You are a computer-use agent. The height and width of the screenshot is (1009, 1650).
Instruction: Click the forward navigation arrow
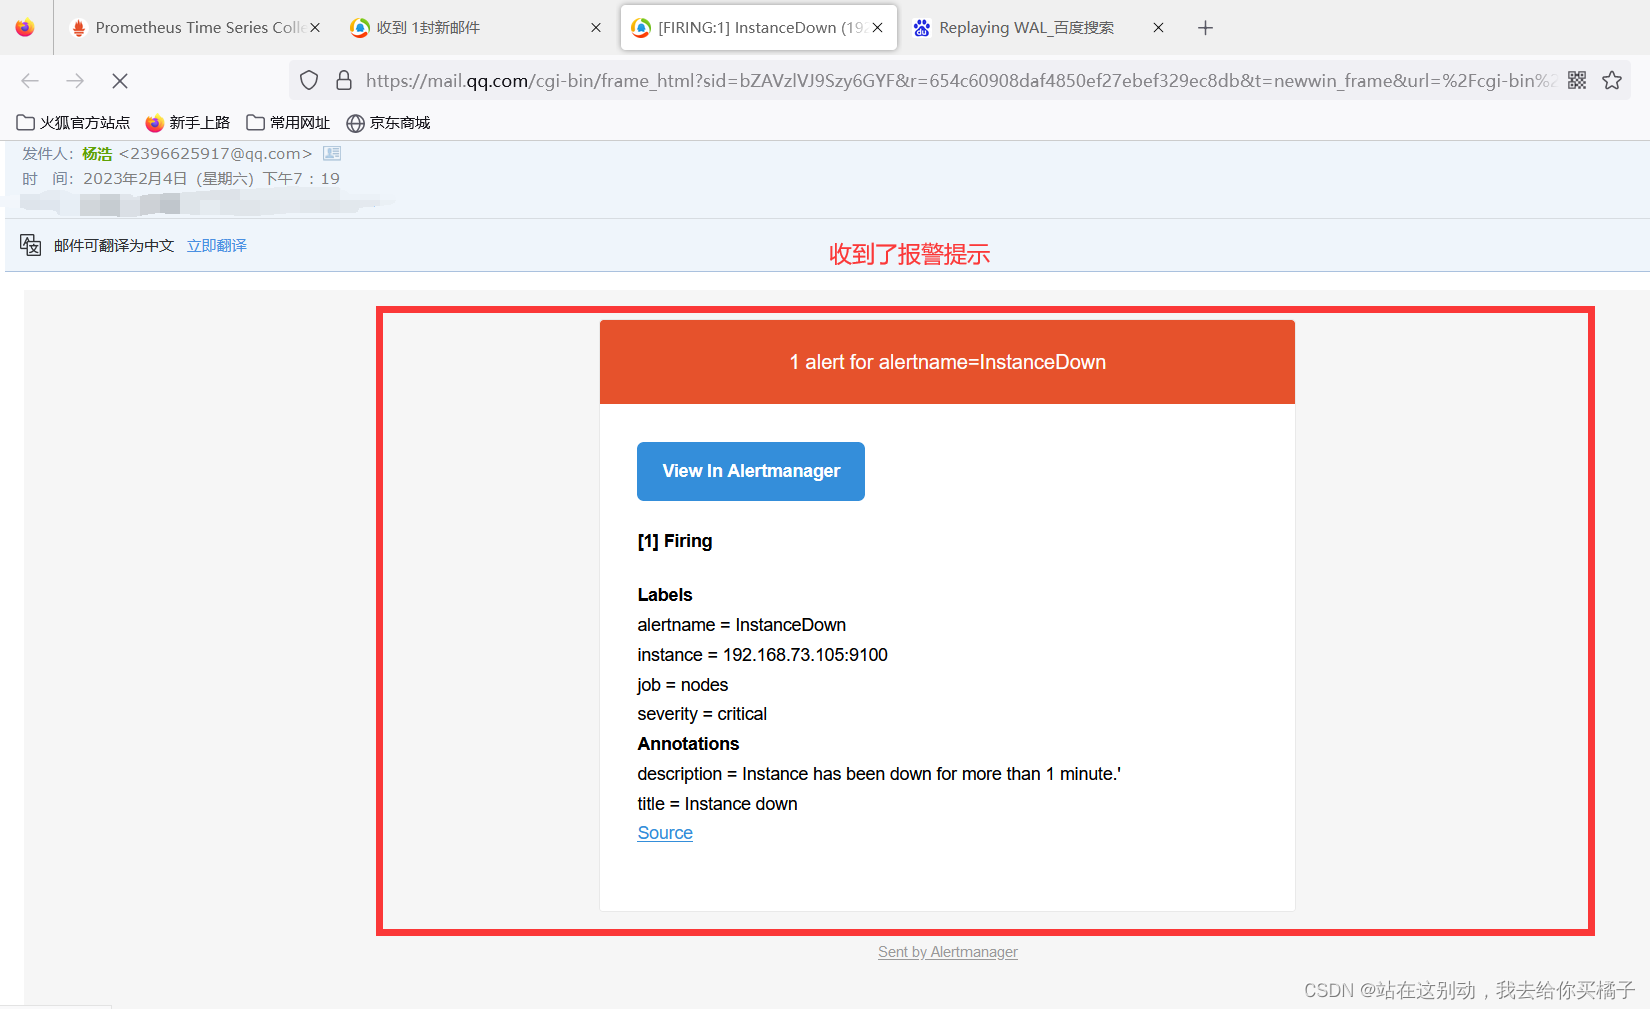[74, 80]
